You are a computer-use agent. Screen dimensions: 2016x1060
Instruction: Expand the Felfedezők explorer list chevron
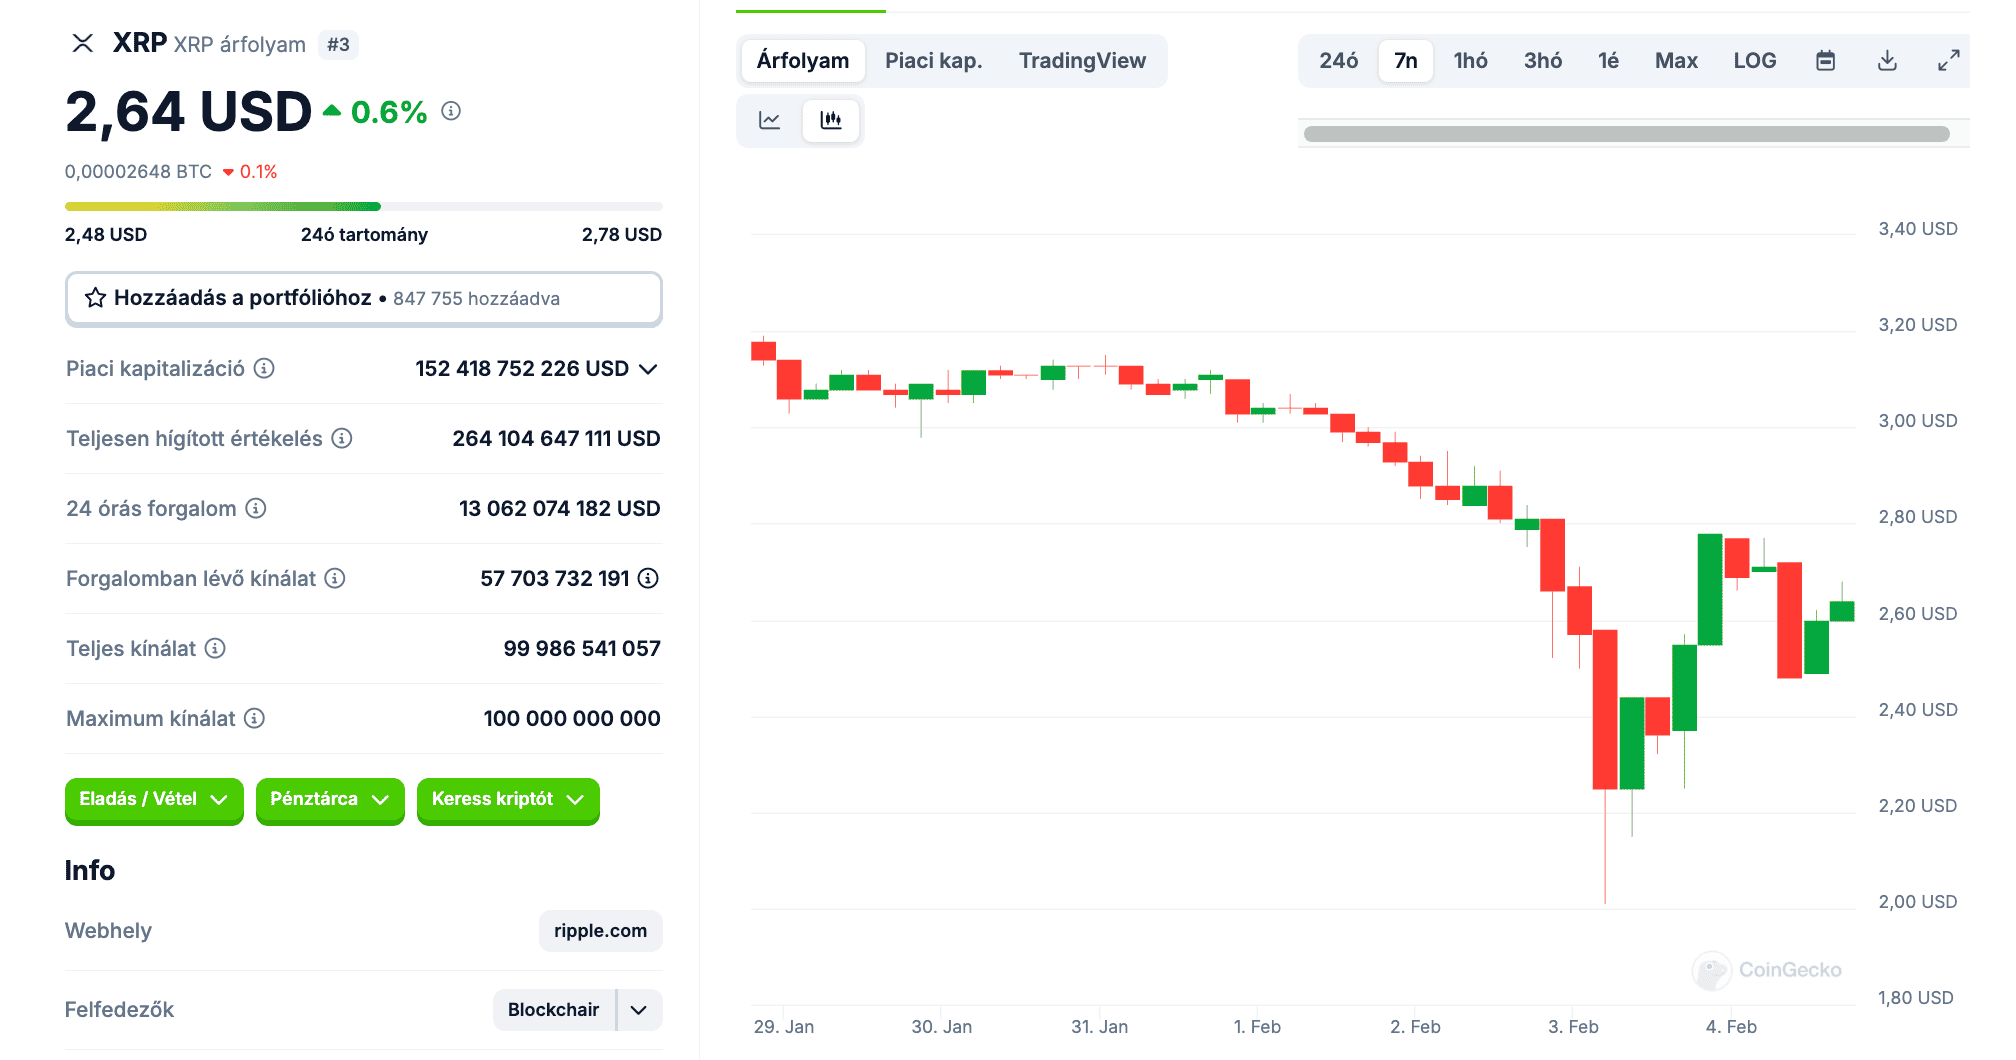tap(639, 1010)
